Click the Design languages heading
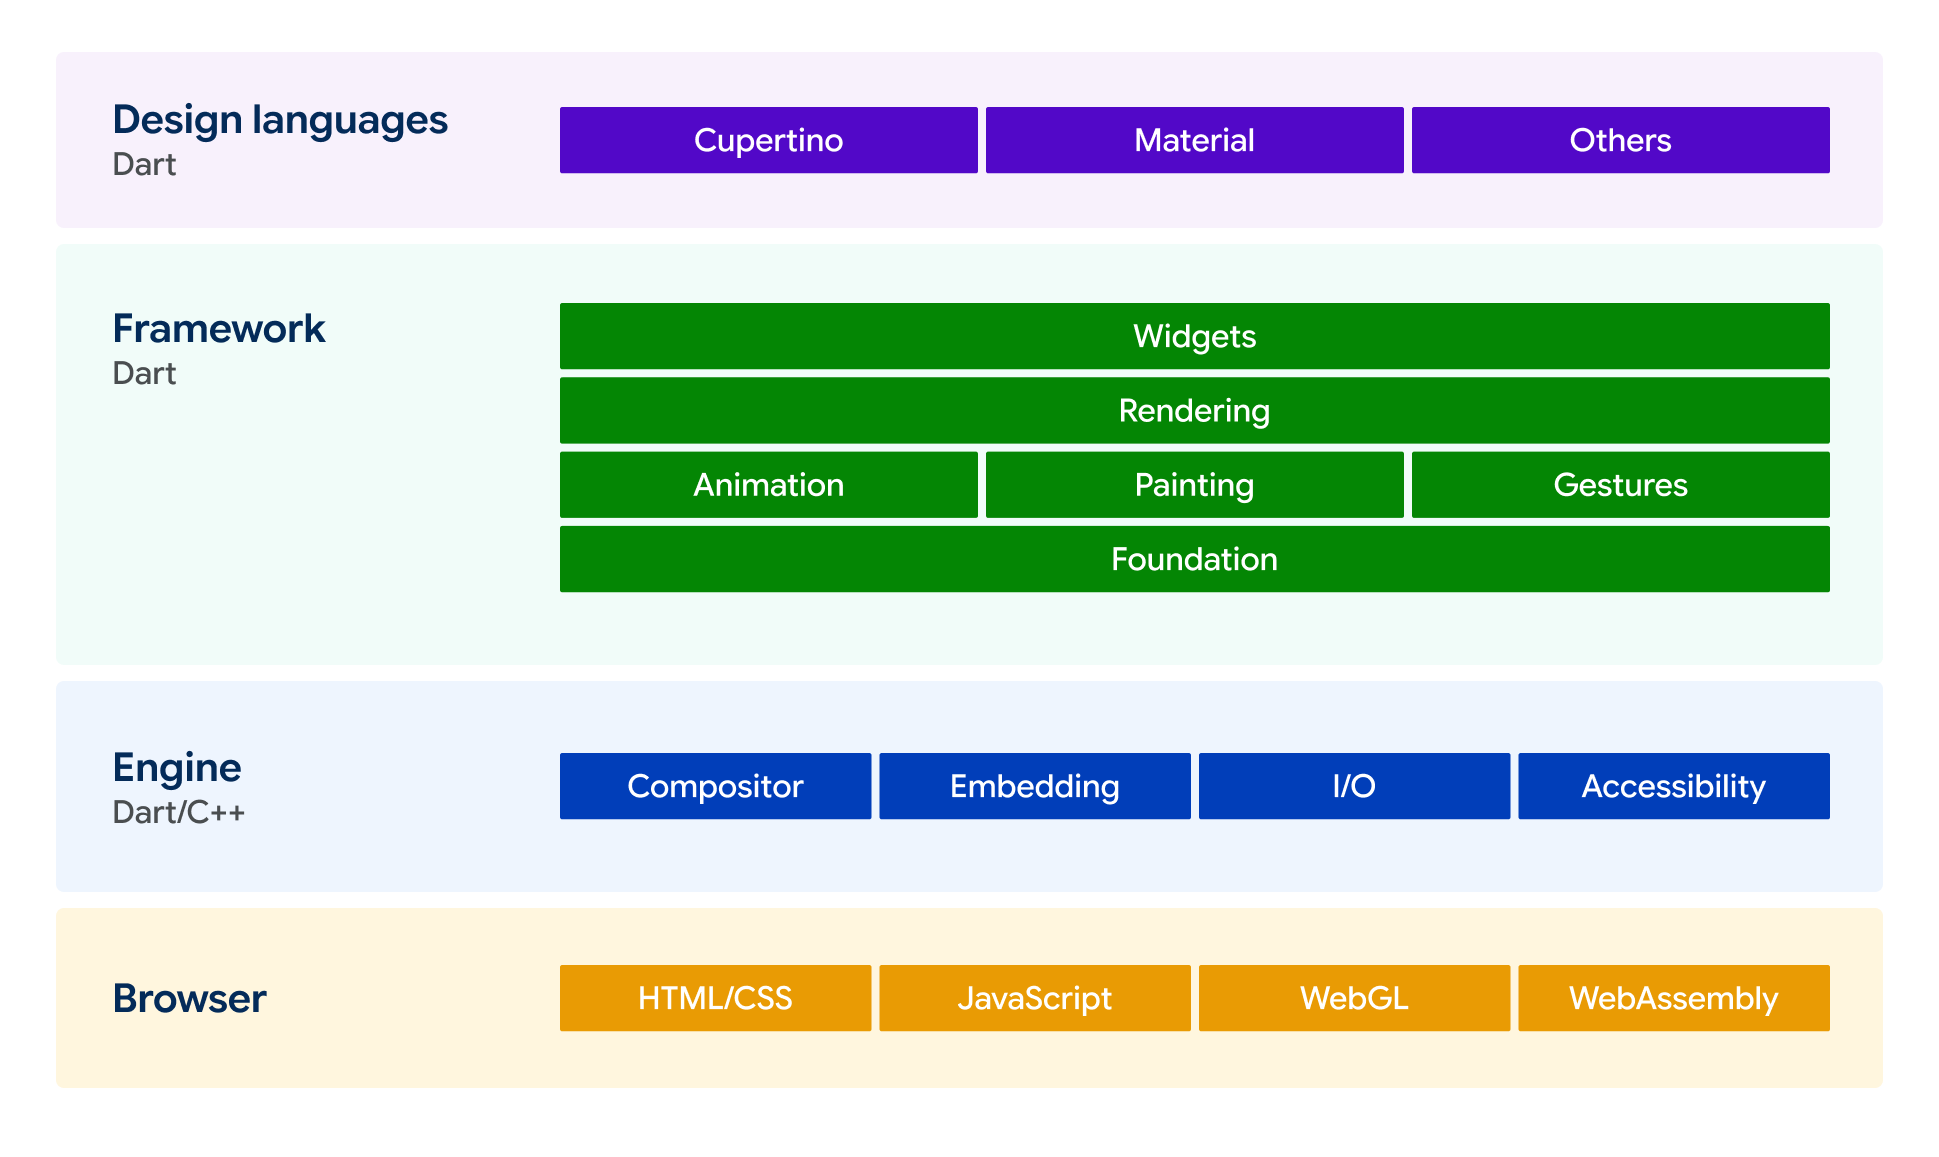The height and width of the screenshot is (1157, 1939). (280, 120)
